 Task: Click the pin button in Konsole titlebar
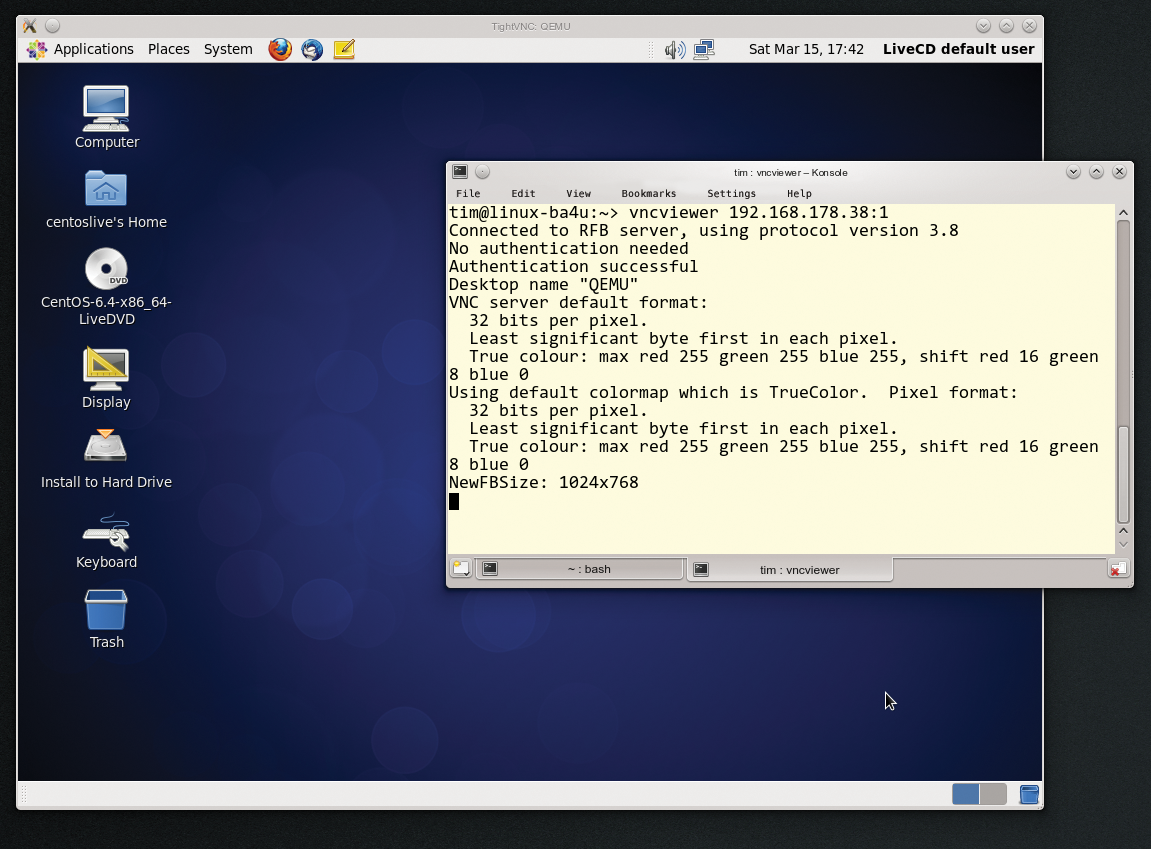click(482, 172)
